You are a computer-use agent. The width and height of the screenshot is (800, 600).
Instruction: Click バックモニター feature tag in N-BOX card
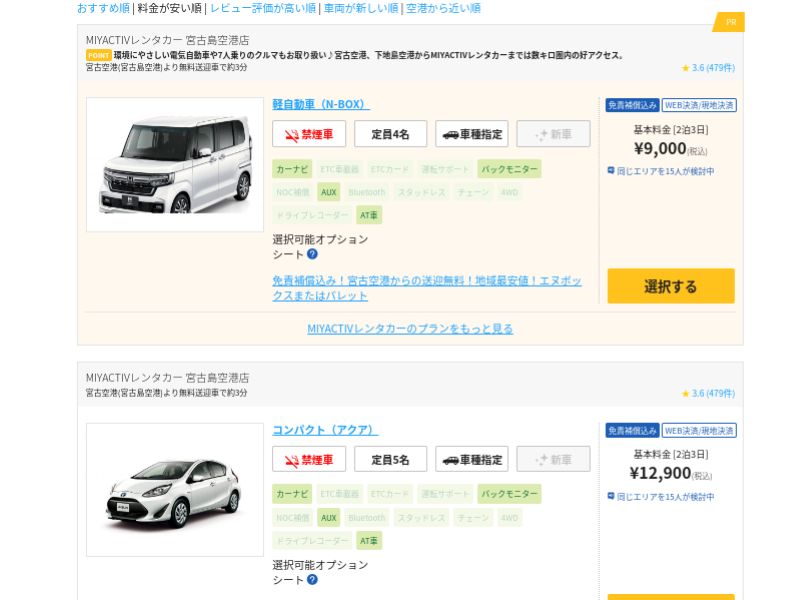(509, 169)
